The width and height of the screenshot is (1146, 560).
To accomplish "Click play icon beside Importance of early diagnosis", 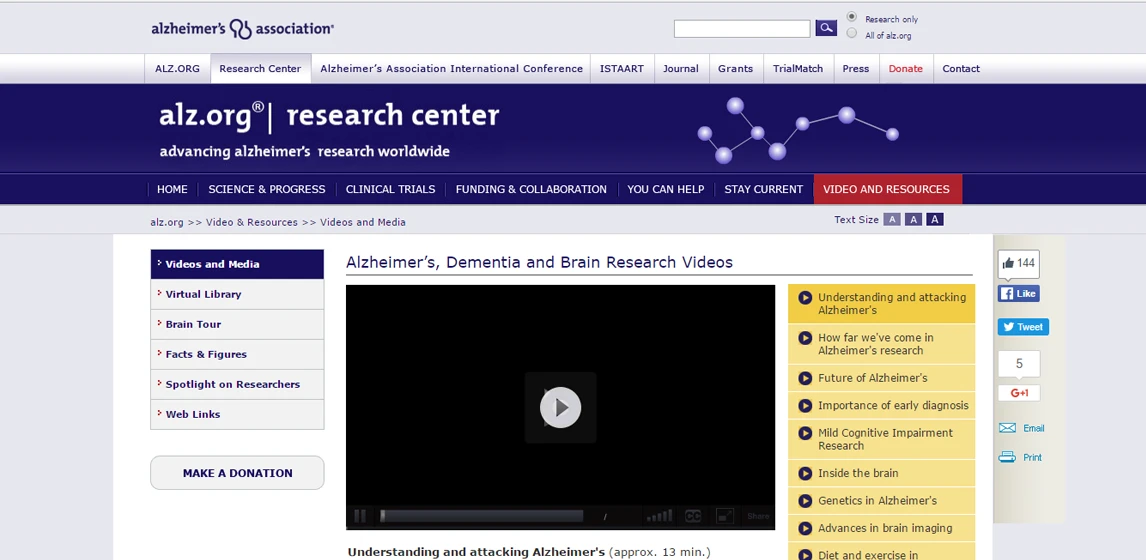I will (x=805, y=405).
